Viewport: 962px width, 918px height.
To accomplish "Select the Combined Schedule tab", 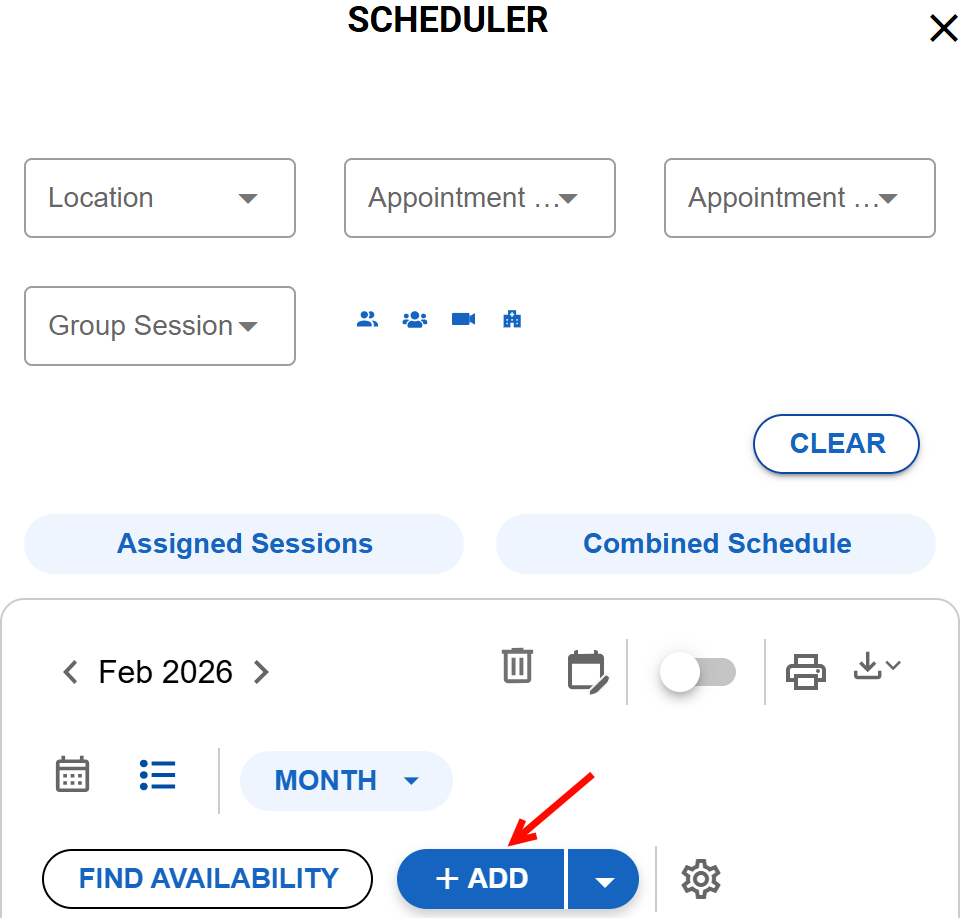I will [x=717, y=544].
